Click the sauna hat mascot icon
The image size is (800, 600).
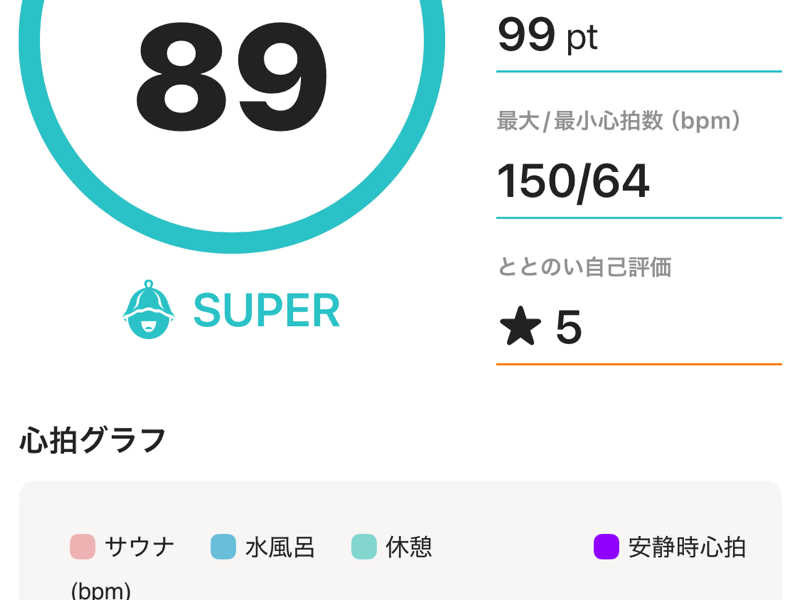pyautogui.click(x=148, y=310)
